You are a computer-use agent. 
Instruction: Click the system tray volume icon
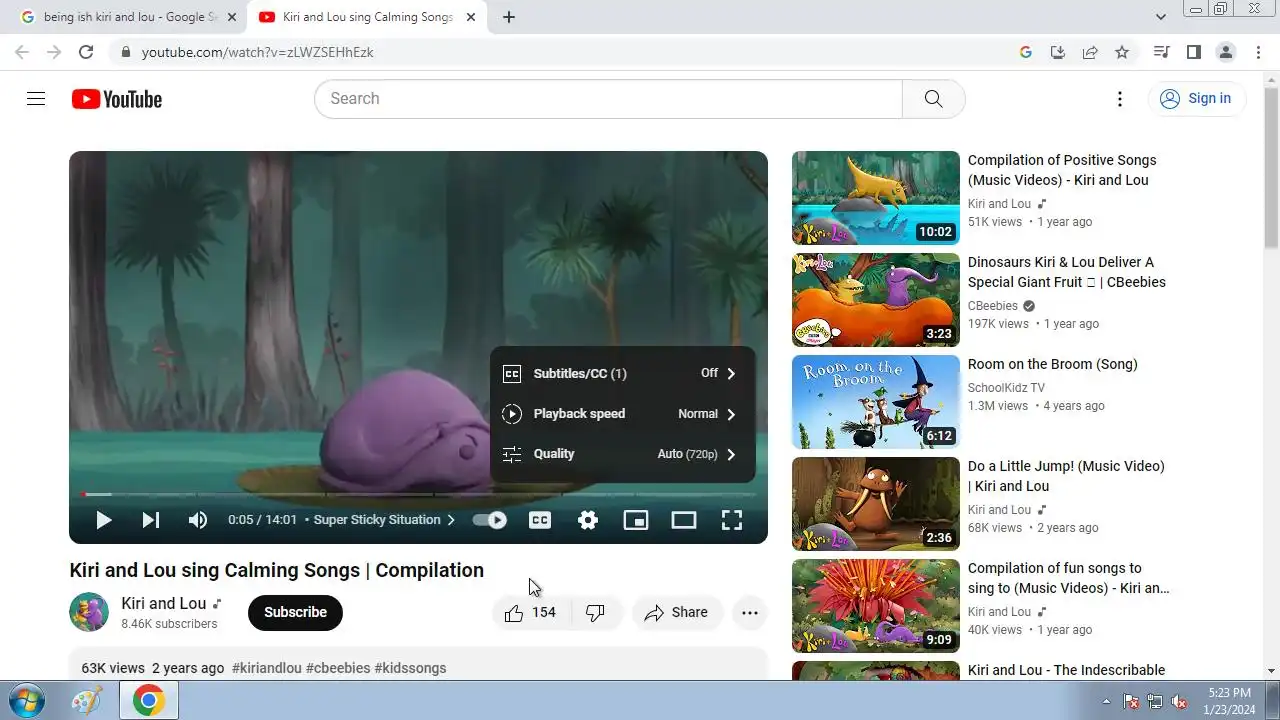[x=1179, y=701]
